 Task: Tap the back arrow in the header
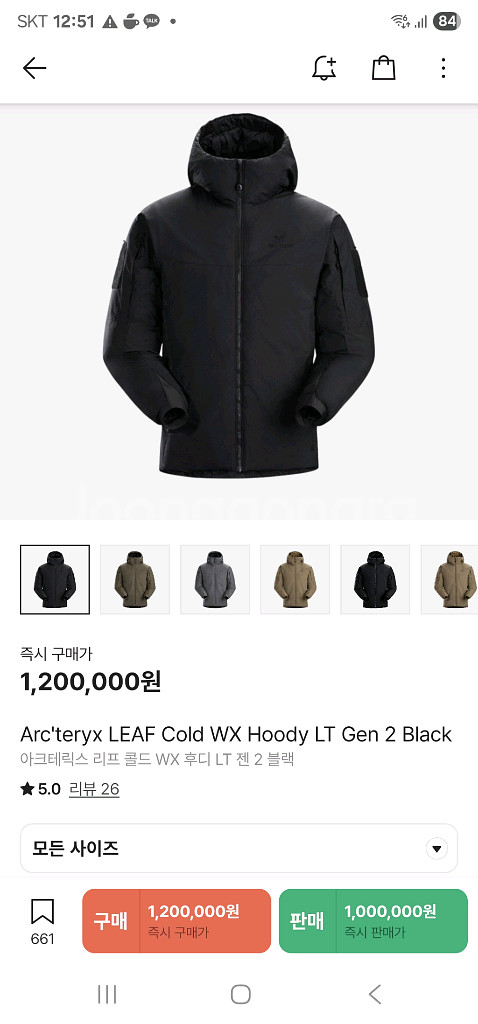point(34,68)
